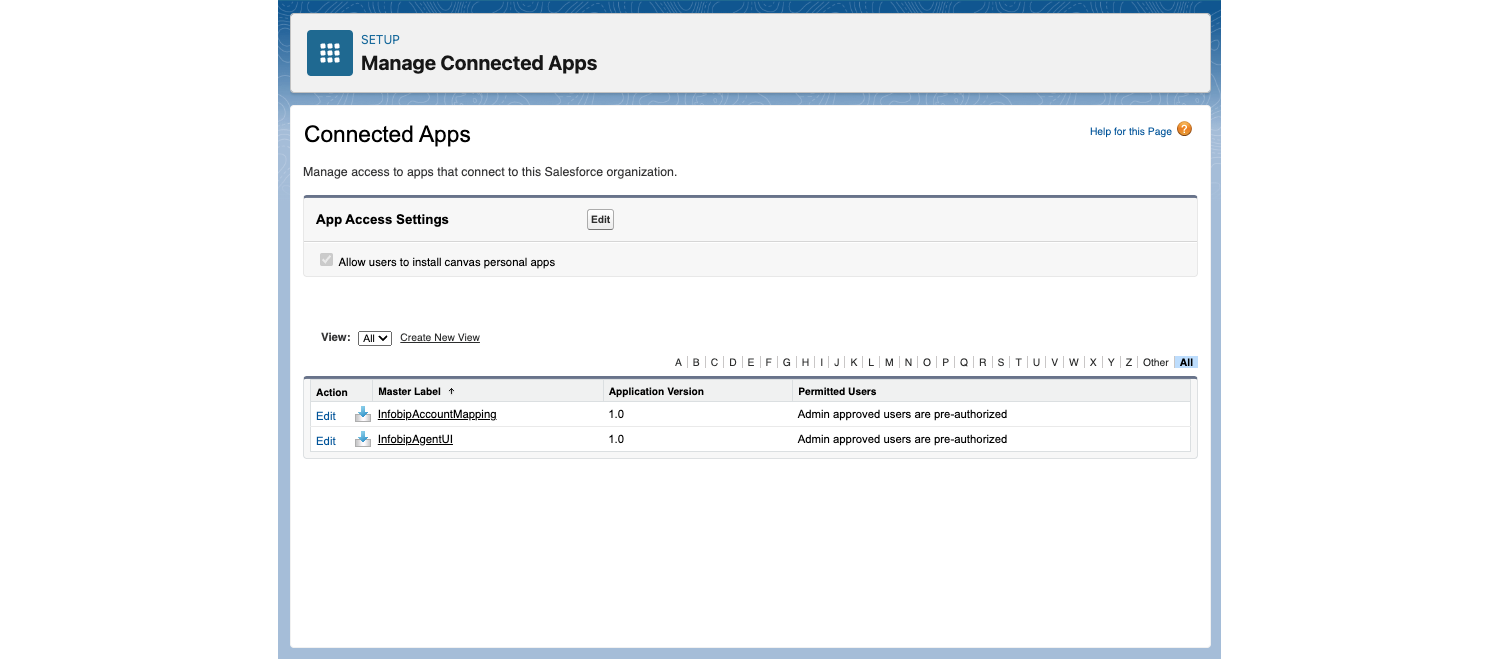
Task: Toggle Allow users to install canvas personal apps
Action: (326, 260)
